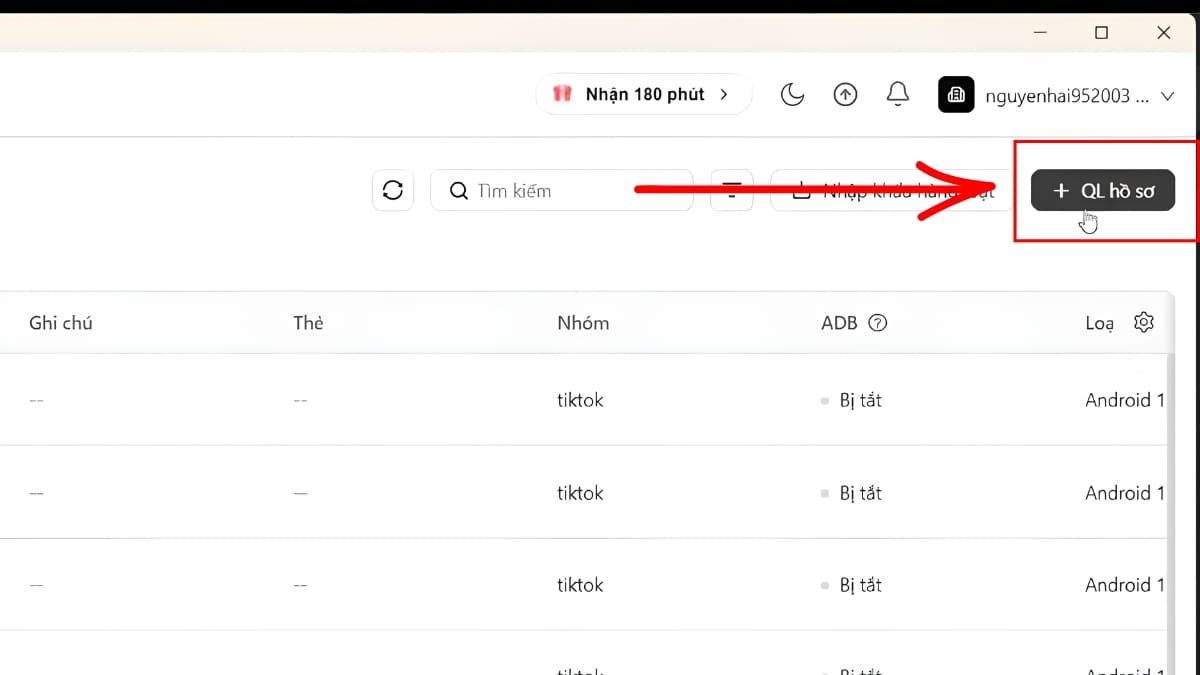
Task: Open the filter icon button
Action: pos(732,190)
